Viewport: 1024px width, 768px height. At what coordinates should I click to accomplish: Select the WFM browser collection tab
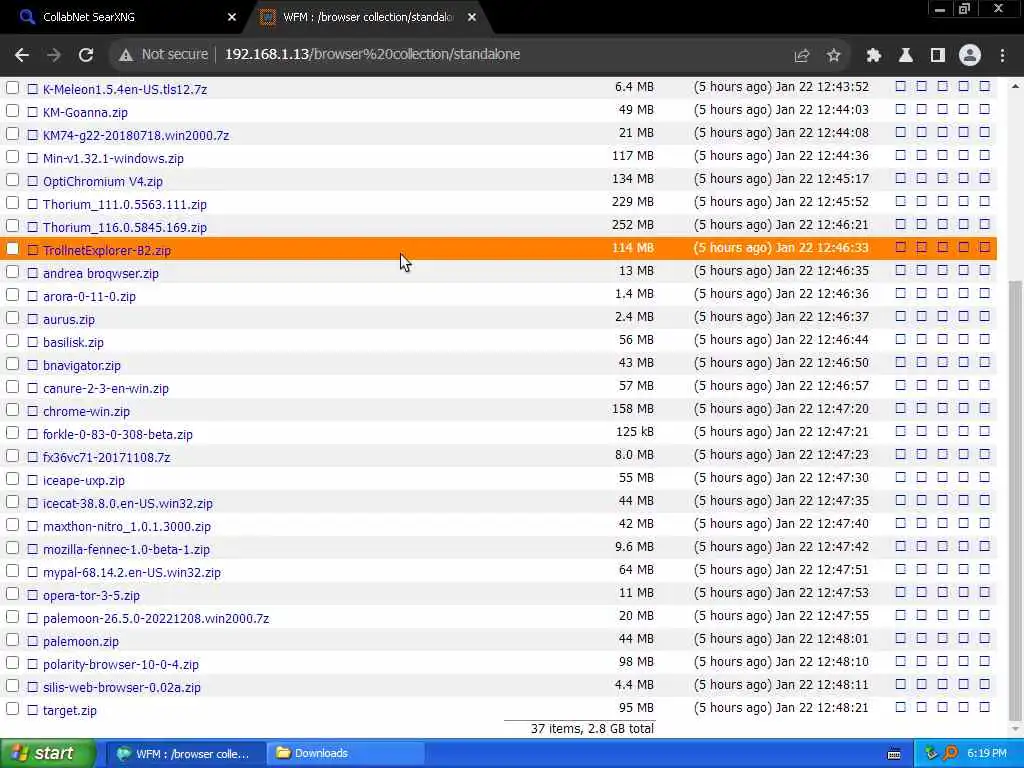point(369,17)
